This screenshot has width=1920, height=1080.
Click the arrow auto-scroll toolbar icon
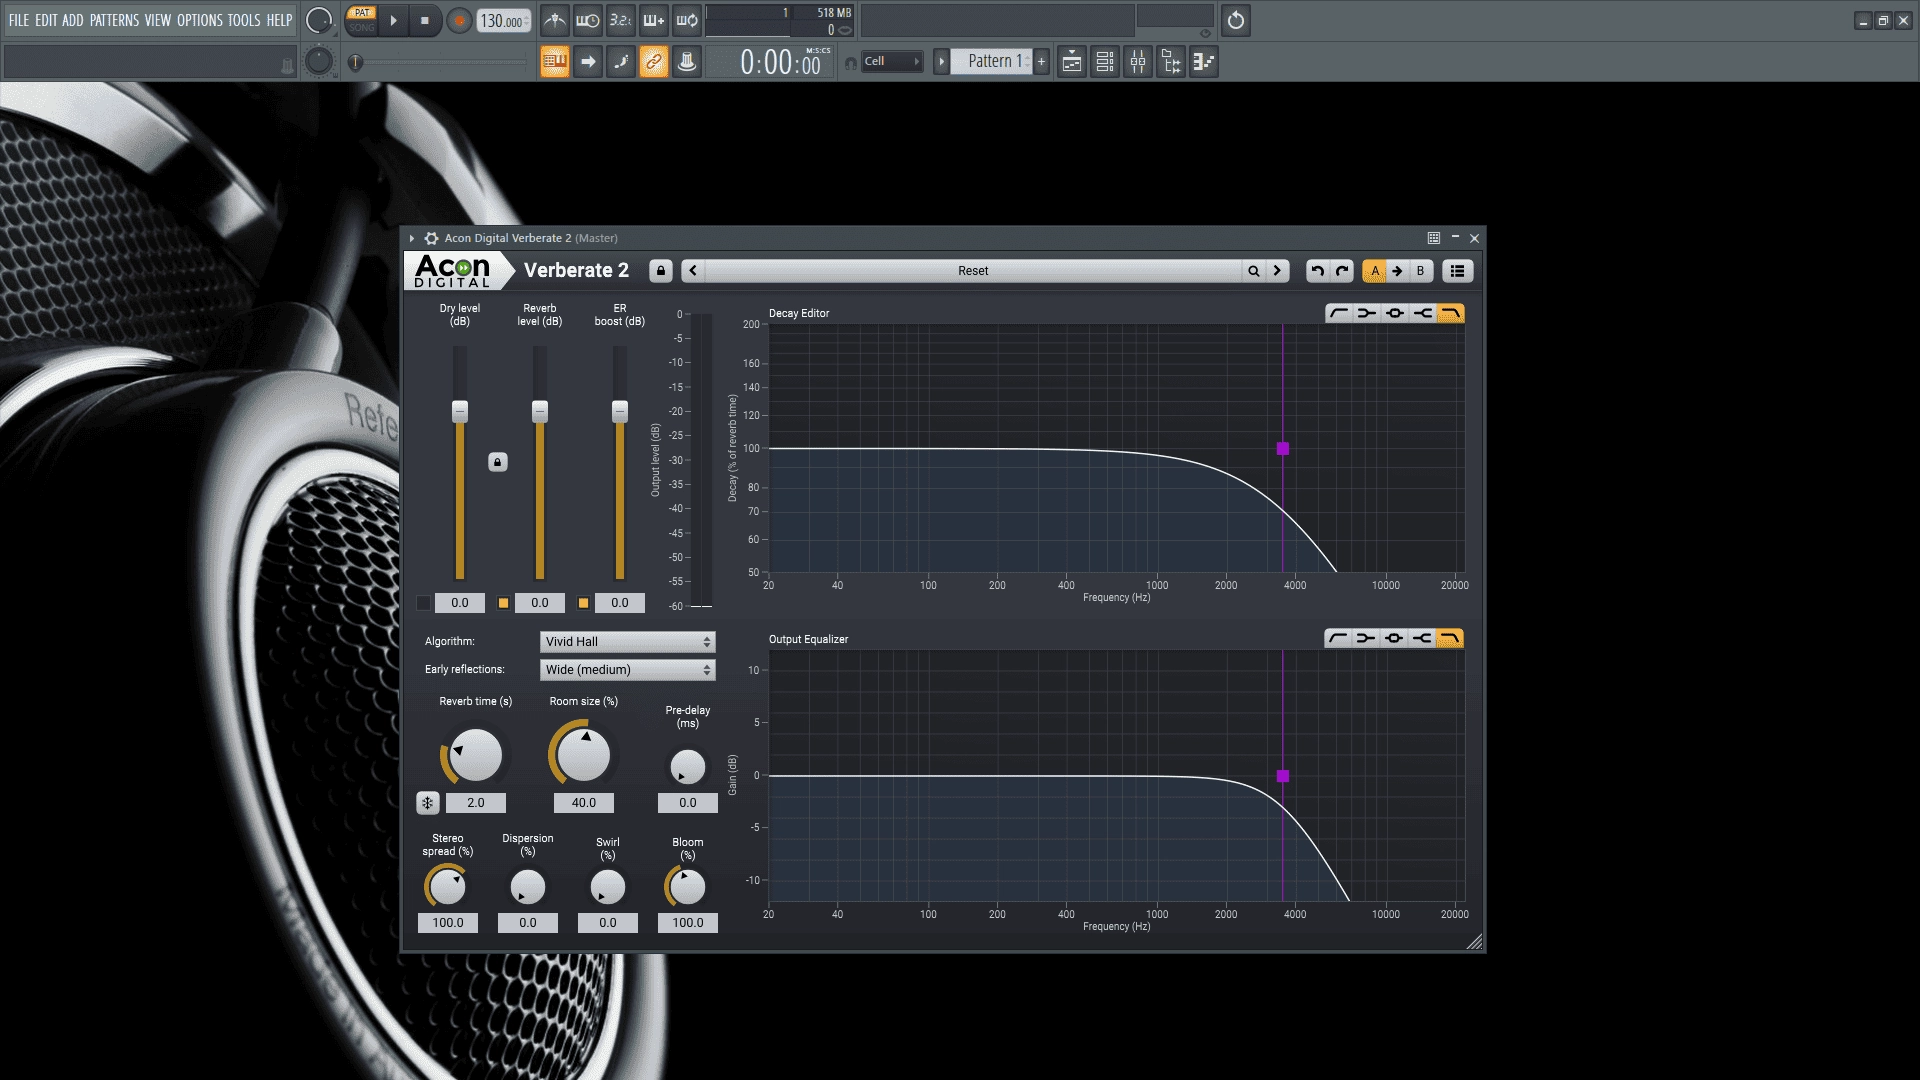point(588,62)
